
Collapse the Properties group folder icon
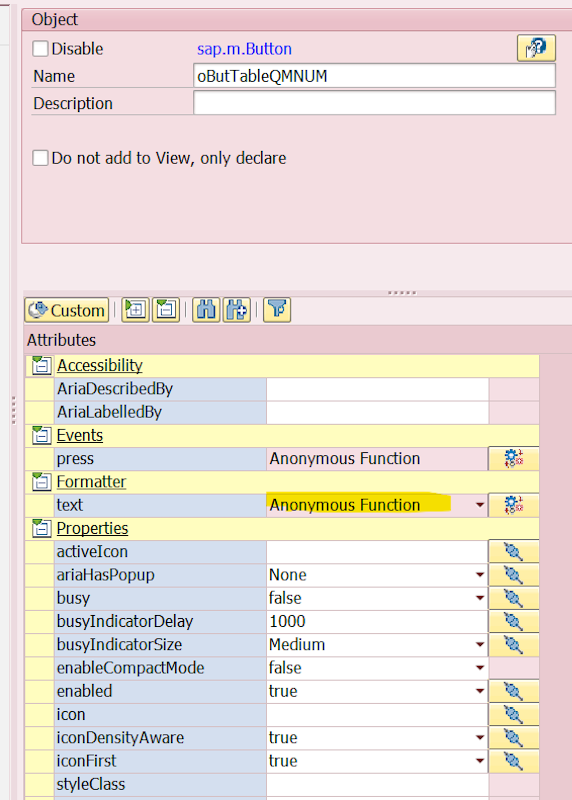pyautogui.click(x=41, y=528)
